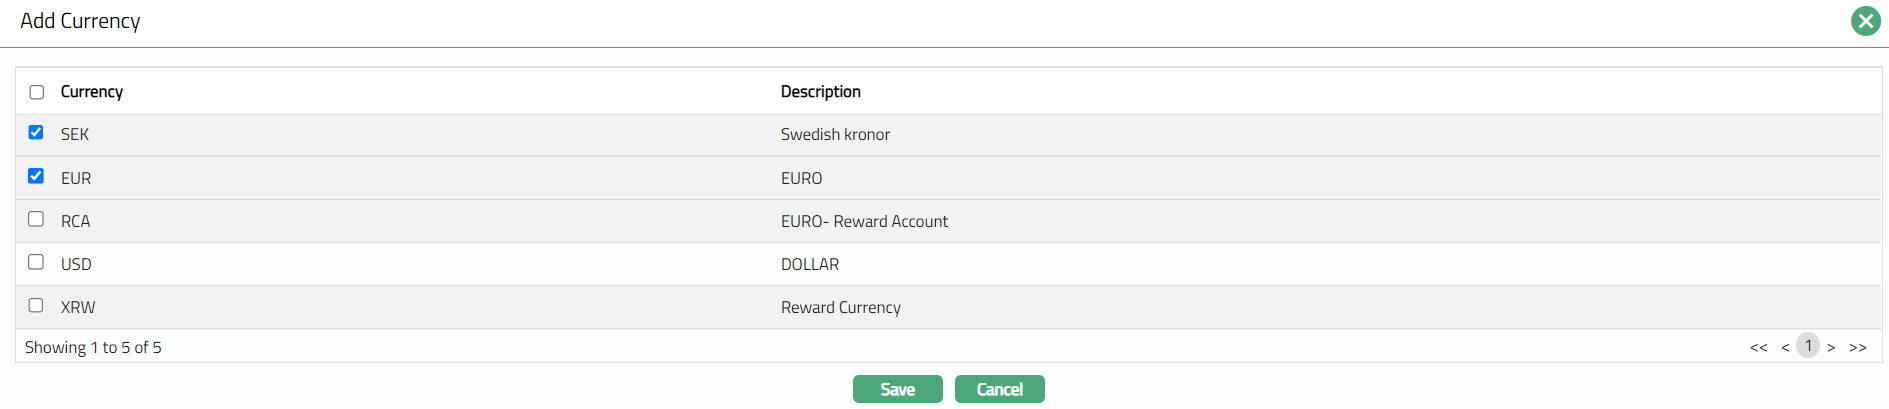Viewport: 1889px width, 409px height.
Task: Jump to the last page
Action: [x=1858, y=348]
